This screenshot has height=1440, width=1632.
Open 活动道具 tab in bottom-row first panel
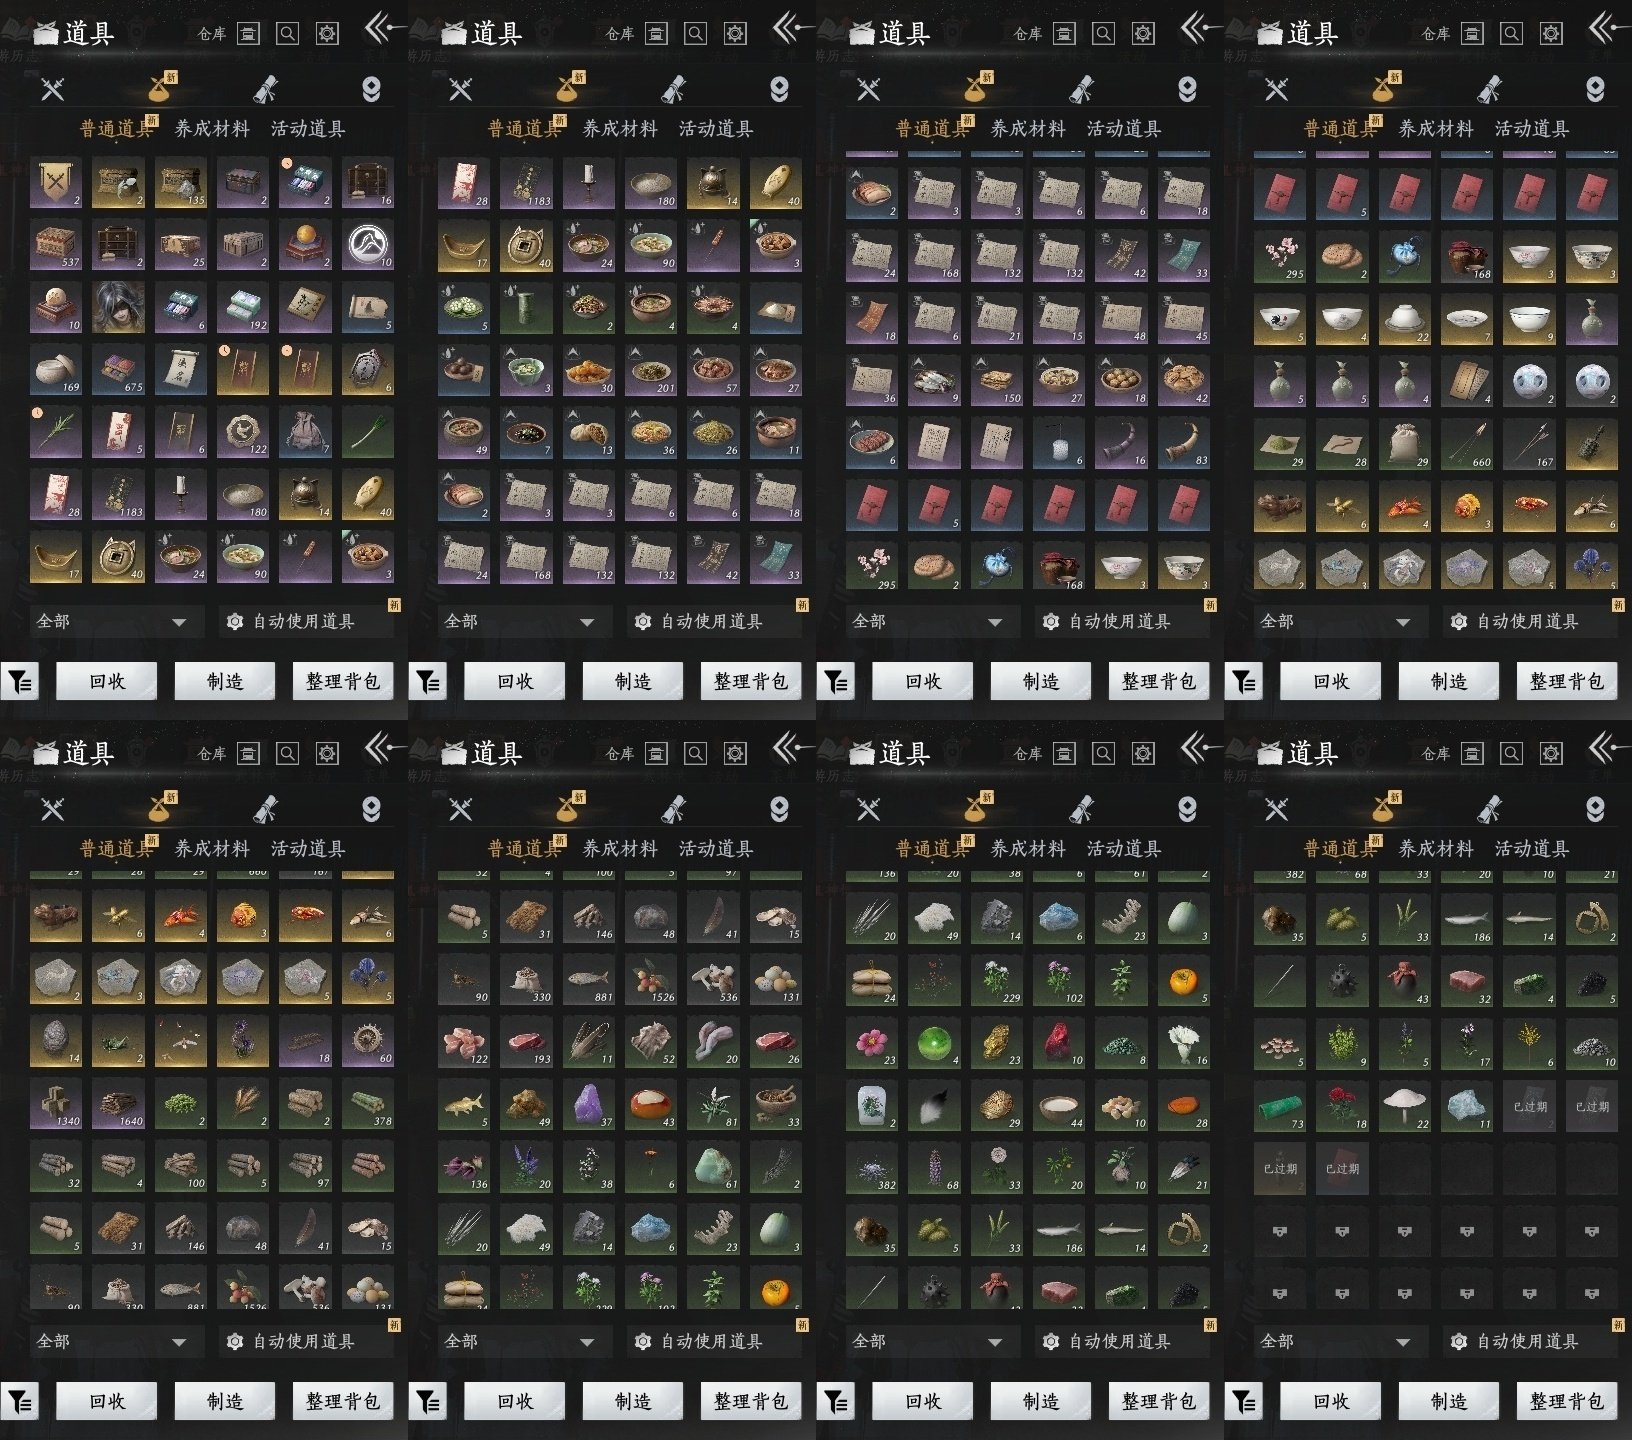point(308,848)
